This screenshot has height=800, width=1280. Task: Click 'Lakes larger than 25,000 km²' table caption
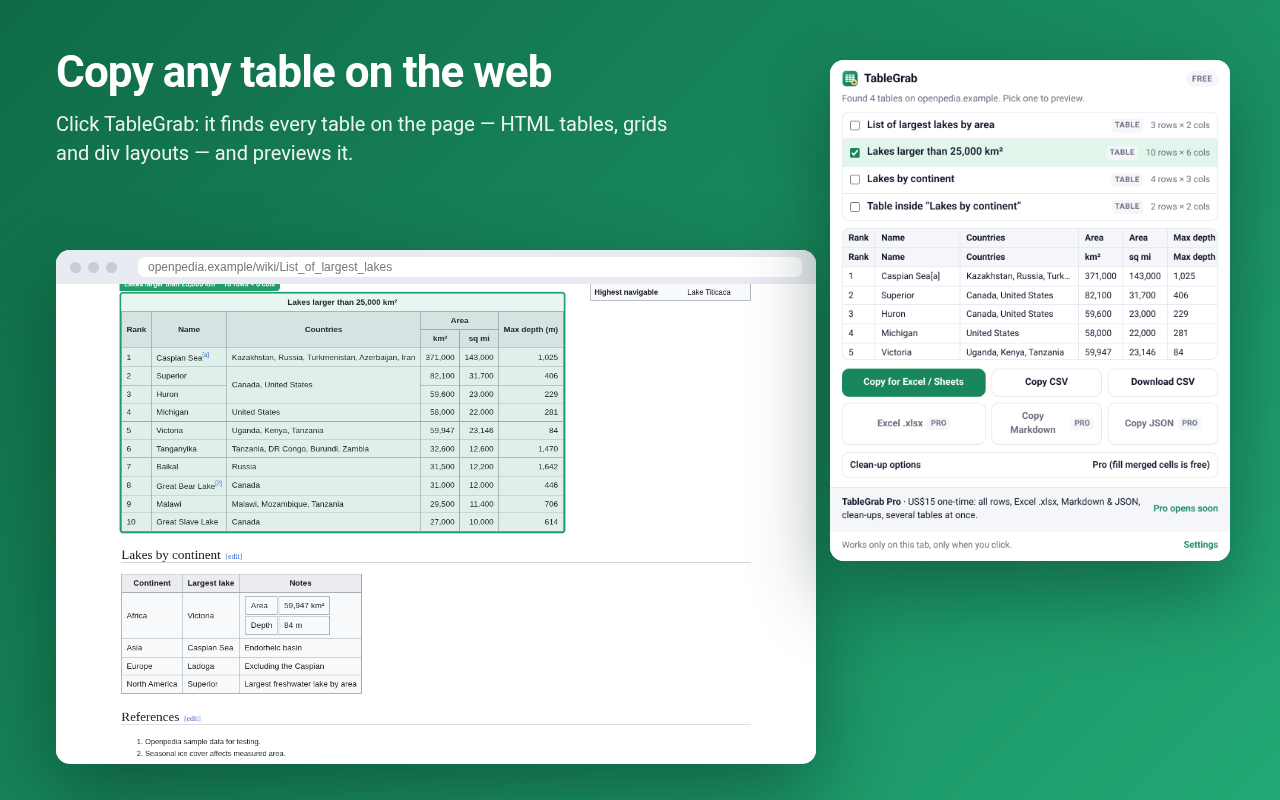point(342,302)
